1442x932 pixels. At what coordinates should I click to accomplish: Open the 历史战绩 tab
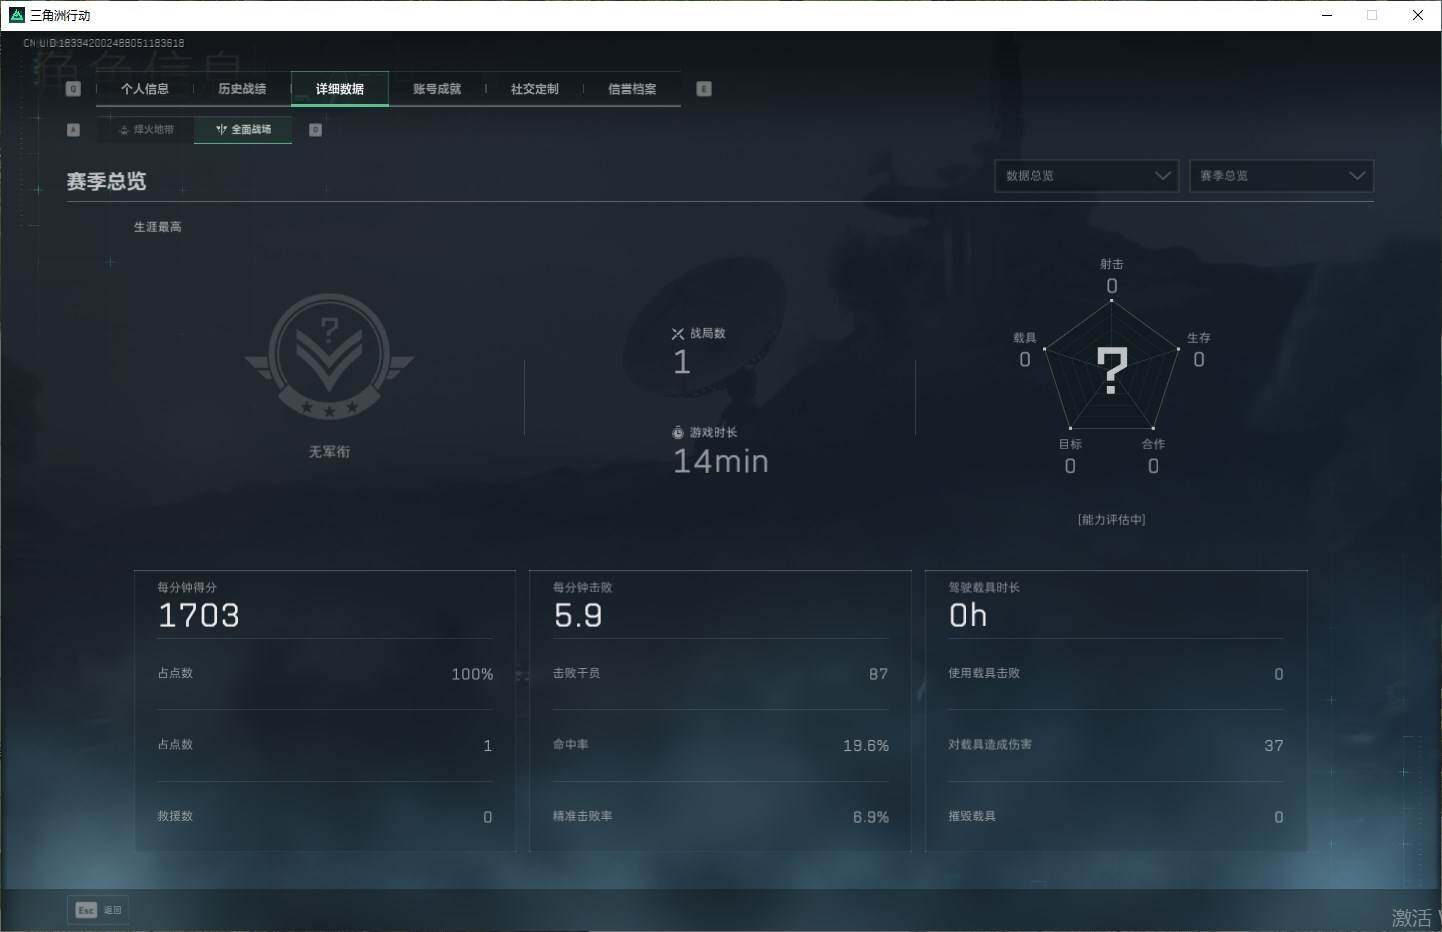click(x=242, y=89)
